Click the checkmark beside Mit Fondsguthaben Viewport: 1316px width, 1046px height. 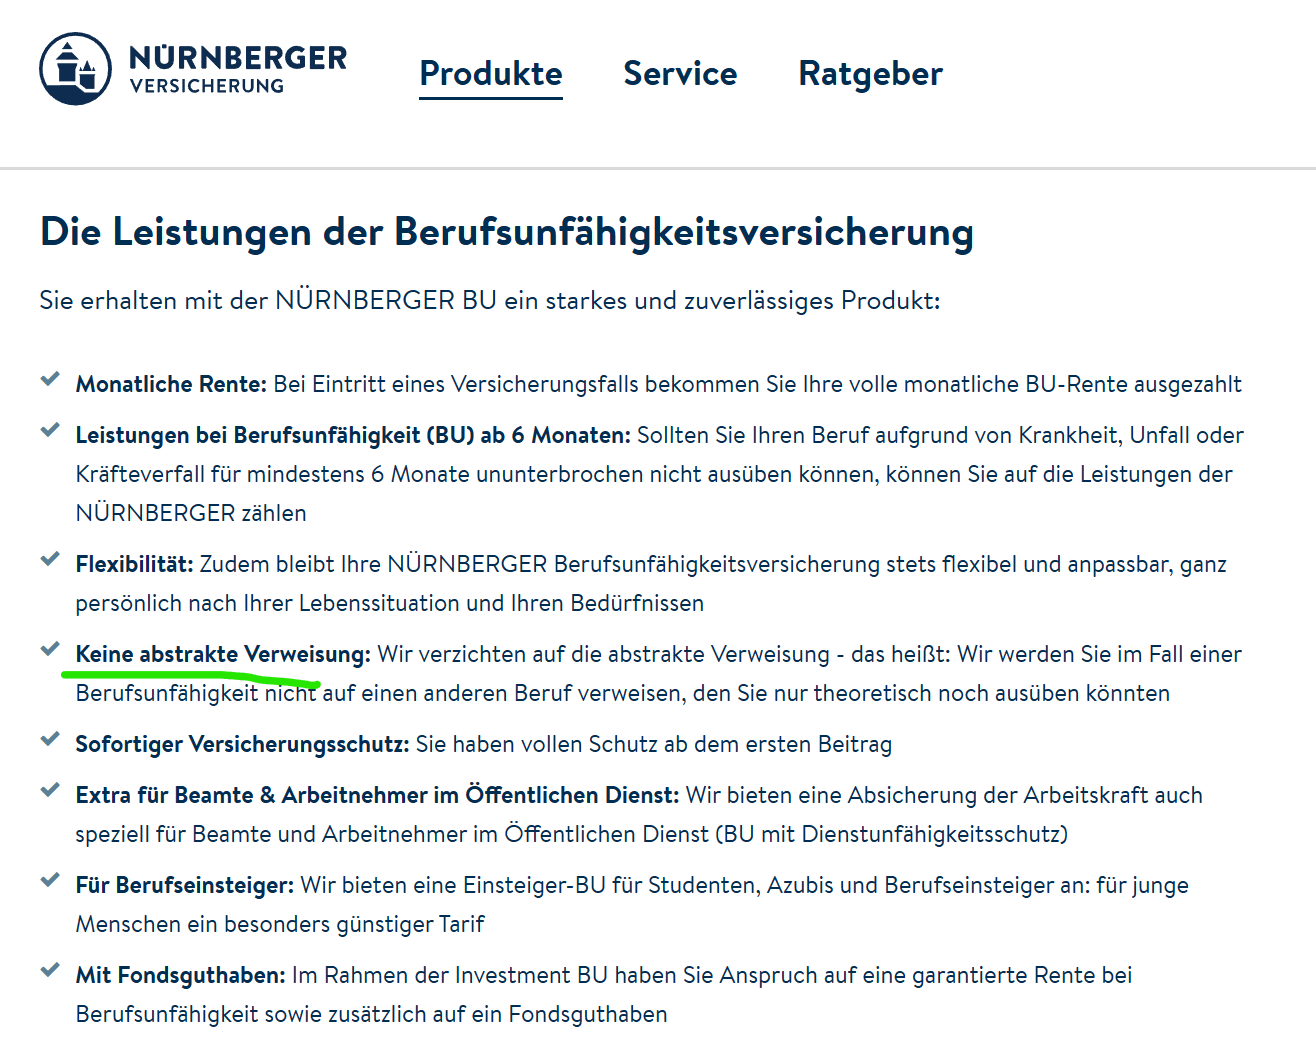click(50, 971)
